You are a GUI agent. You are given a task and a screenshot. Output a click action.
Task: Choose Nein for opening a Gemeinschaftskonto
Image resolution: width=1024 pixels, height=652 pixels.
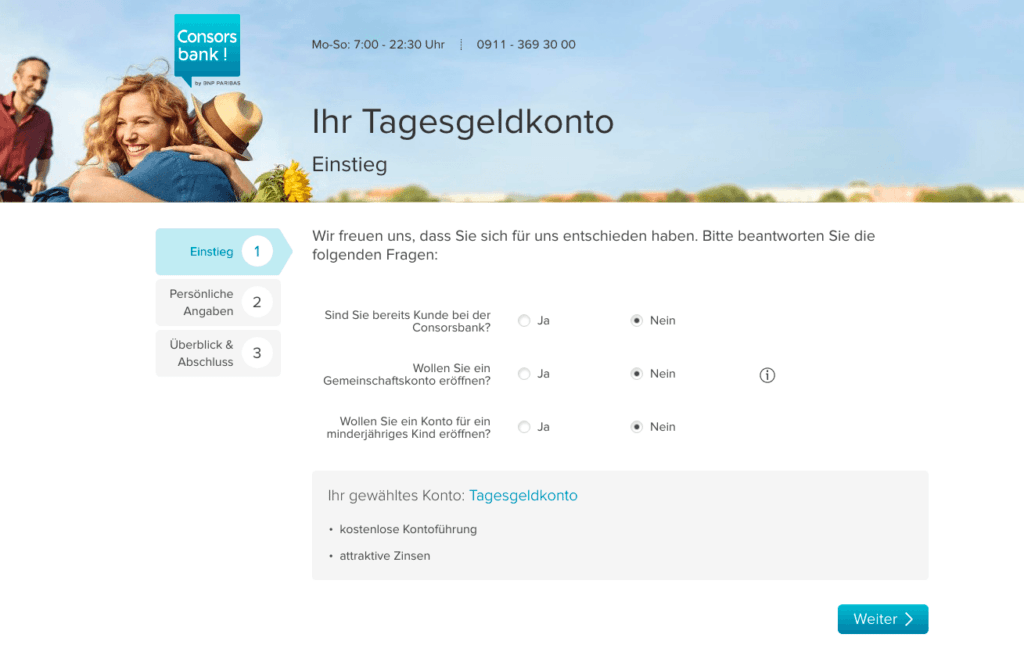coord(636,374)
